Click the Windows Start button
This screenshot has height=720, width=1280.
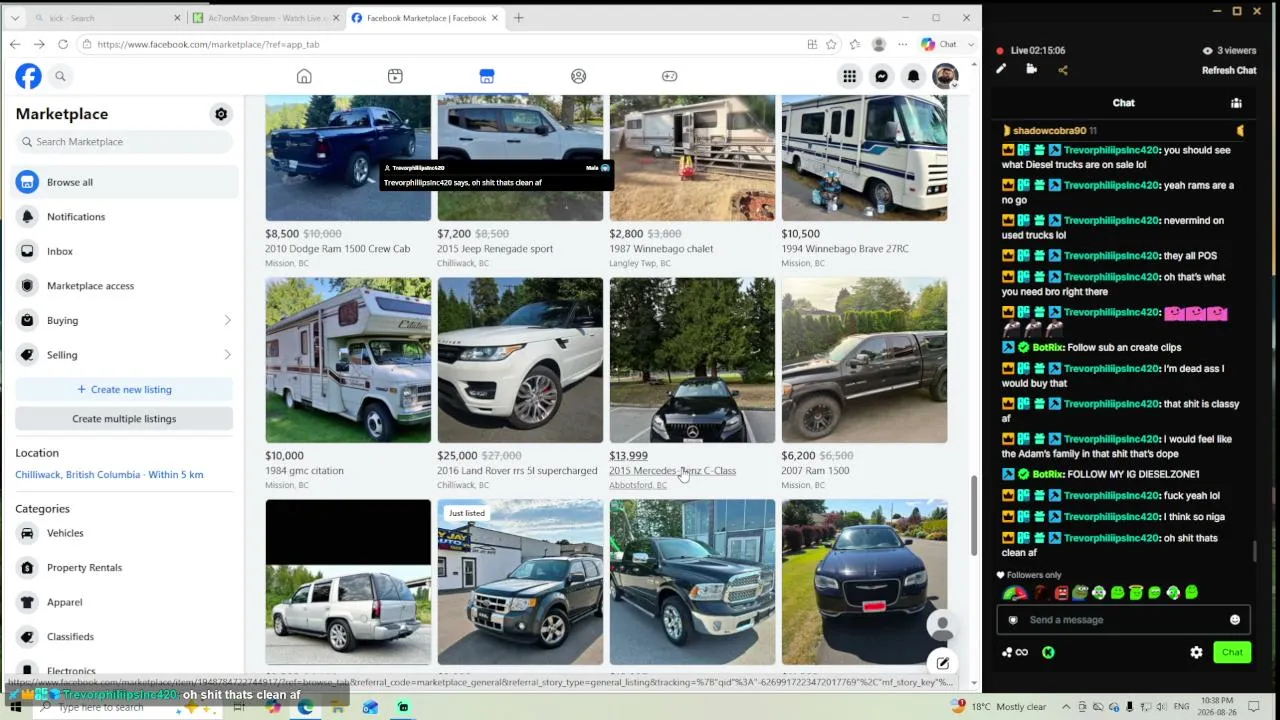16,708
